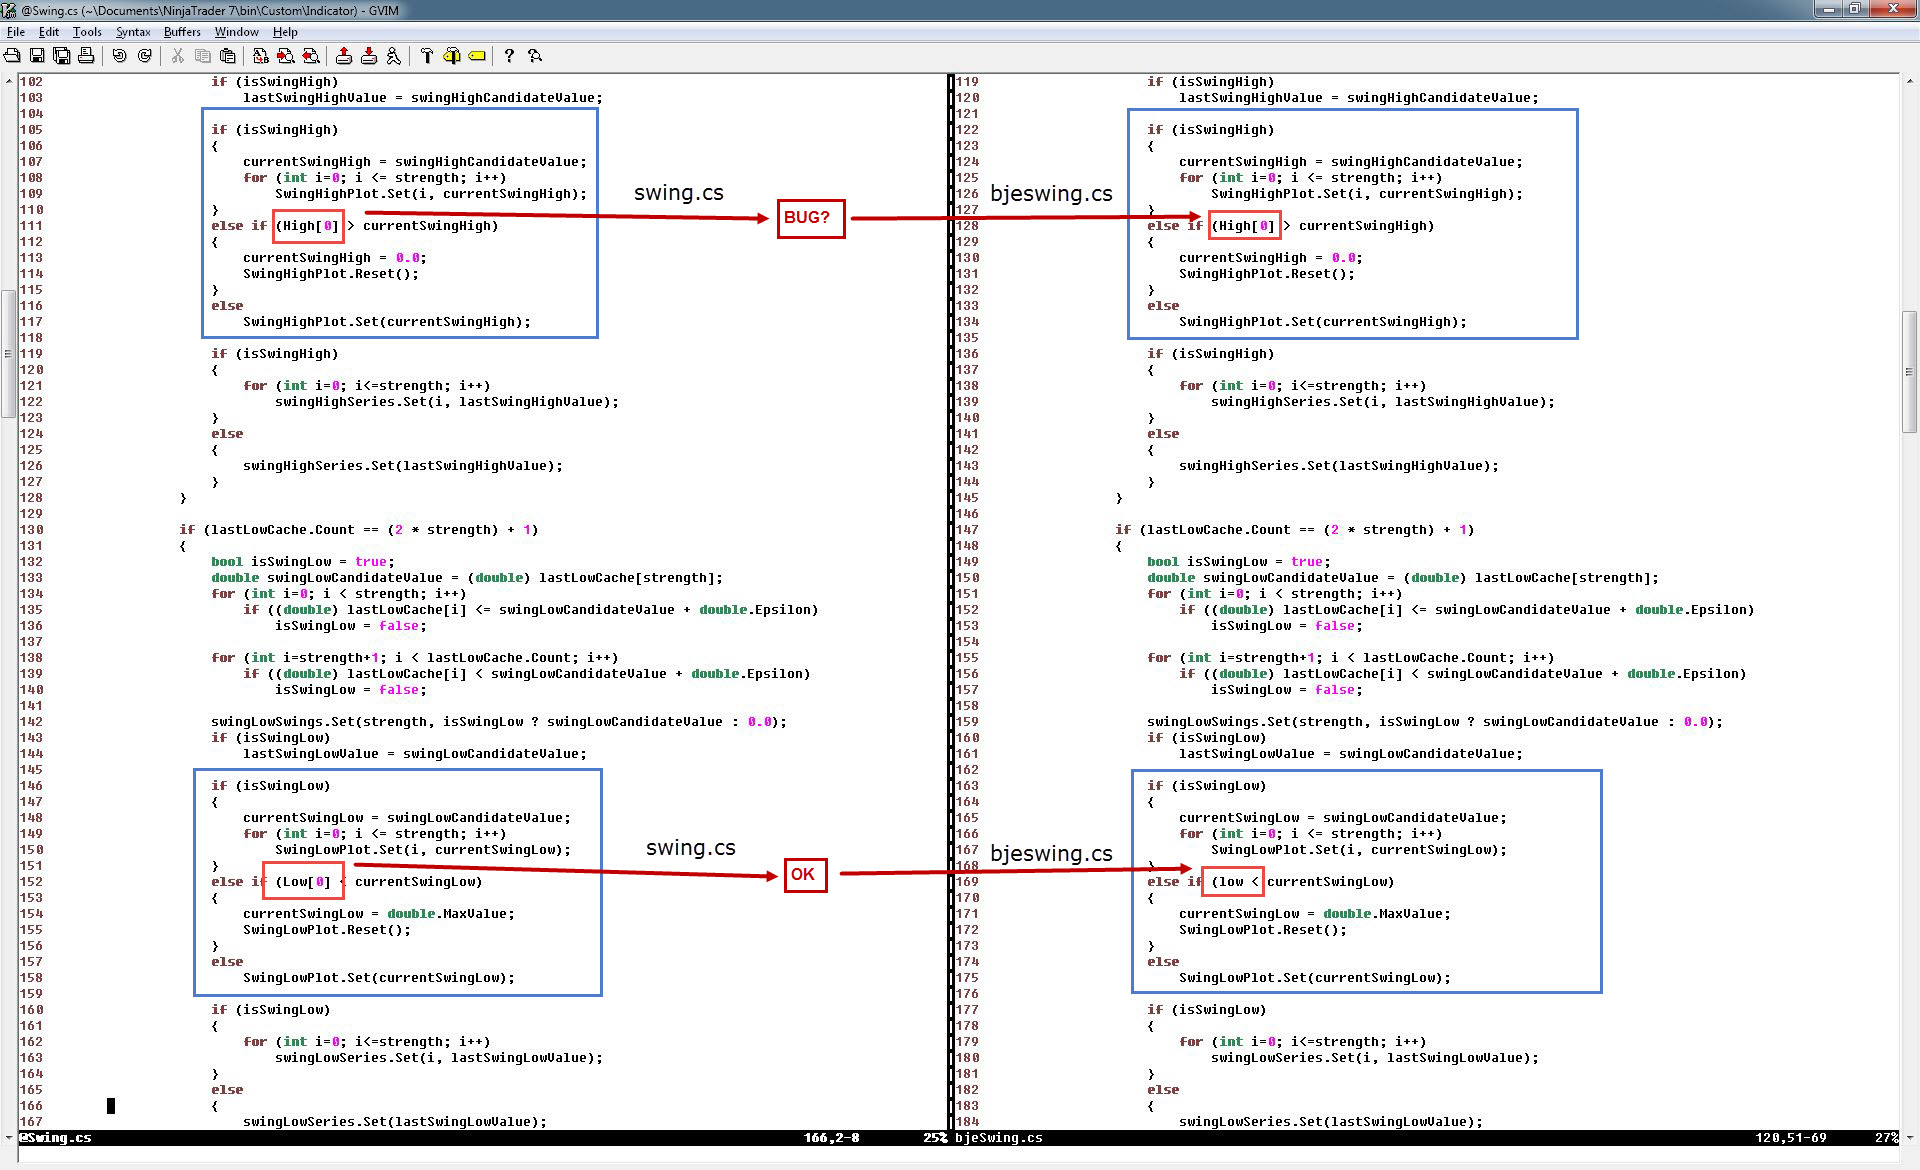This screenshot has width=1920, height=1170.
Task: Click the Save all files icon
Action: coord(62,56)
